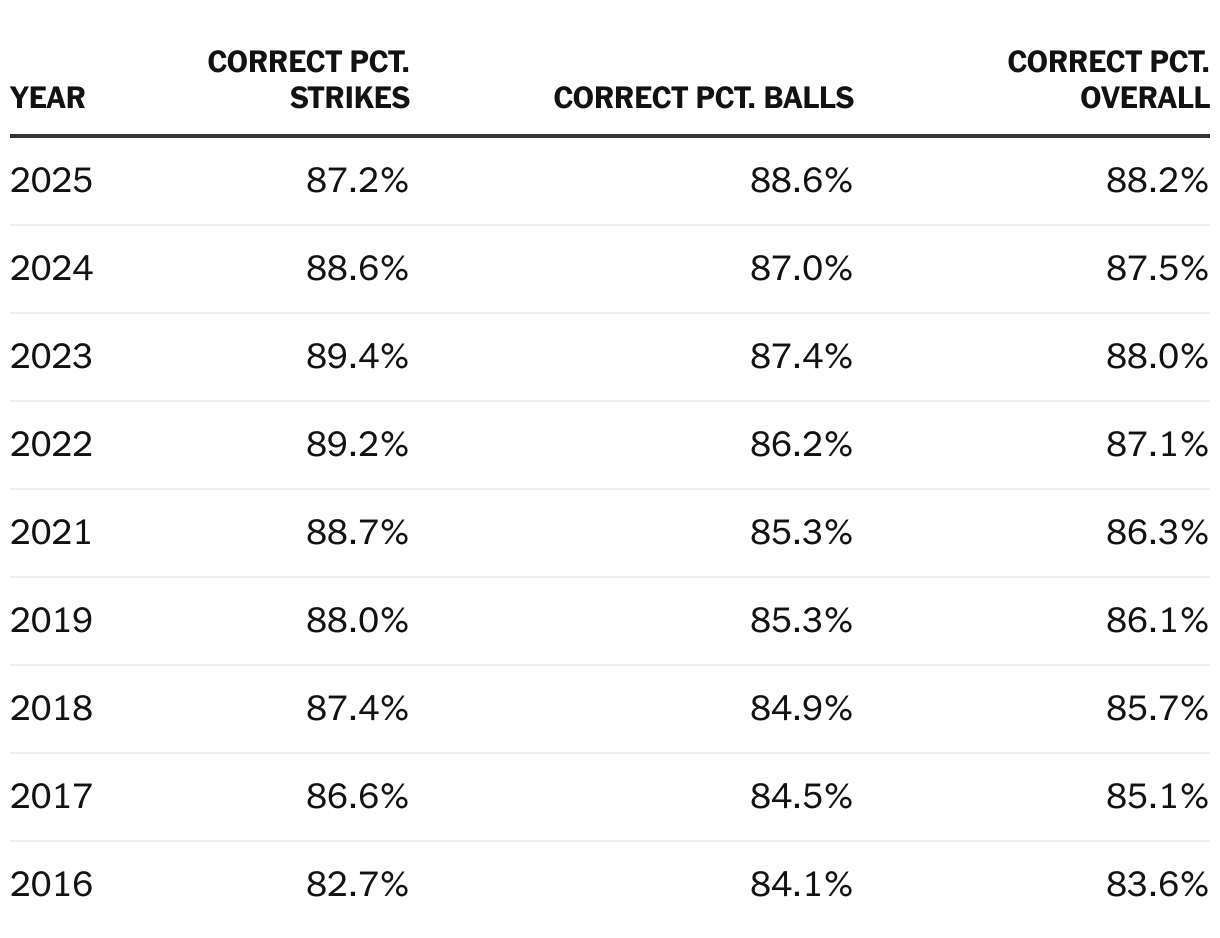Click the 2018 balls value 84.9%
The height and width of the screenshot is (938, 1220).
coord(801,709)
